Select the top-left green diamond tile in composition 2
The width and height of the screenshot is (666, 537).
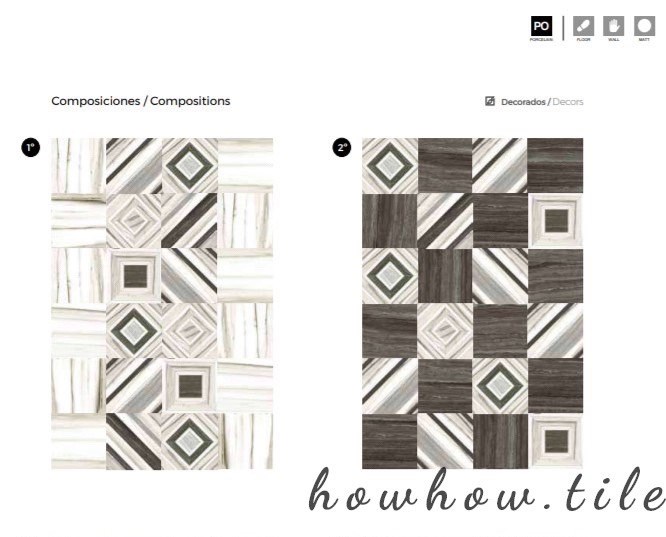(x=389, y=166)
